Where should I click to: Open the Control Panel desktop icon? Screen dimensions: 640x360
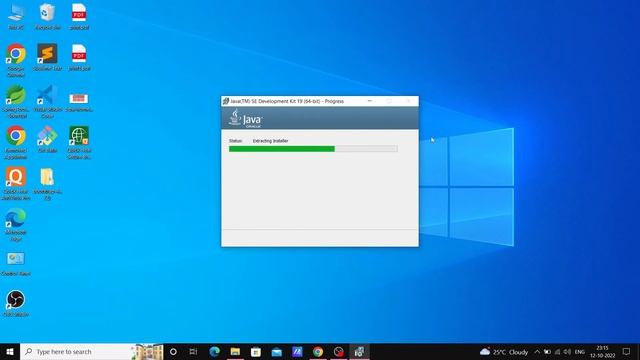16,264
